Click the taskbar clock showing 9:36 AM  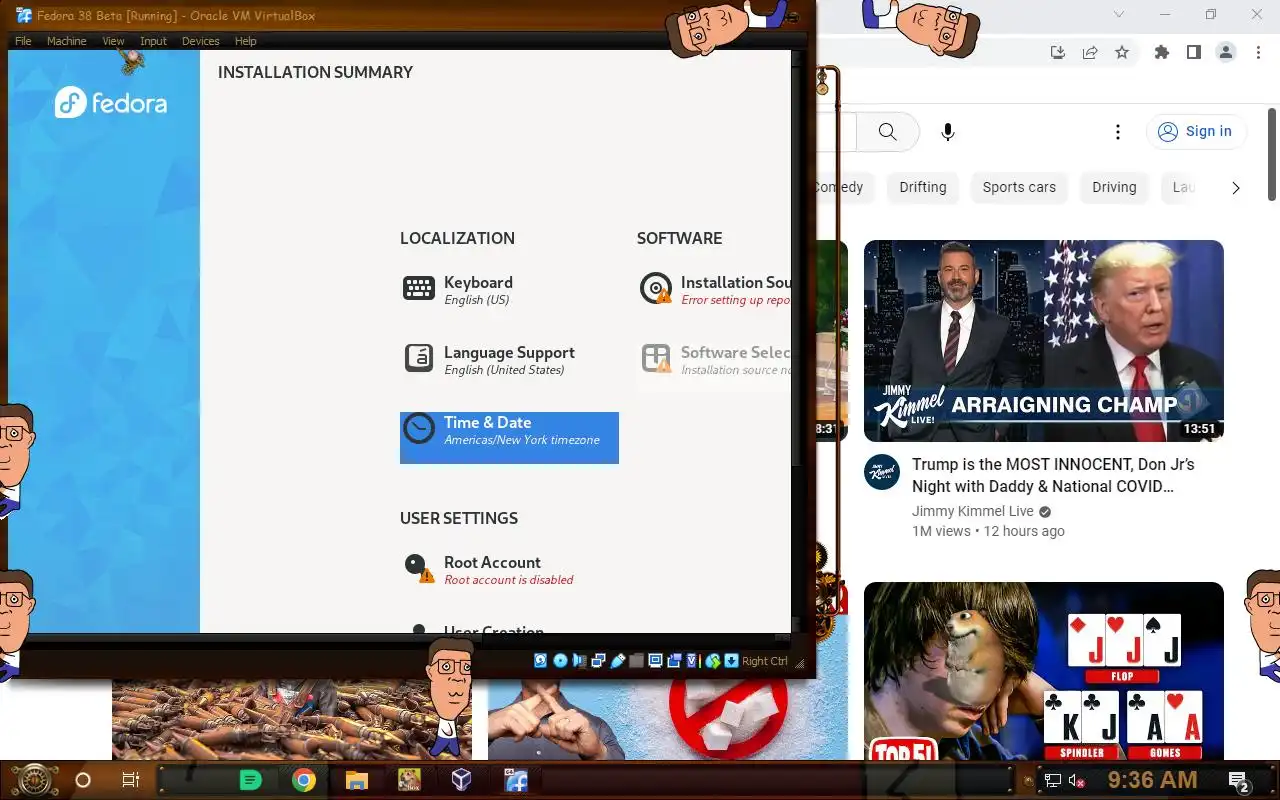point(1152,780)
